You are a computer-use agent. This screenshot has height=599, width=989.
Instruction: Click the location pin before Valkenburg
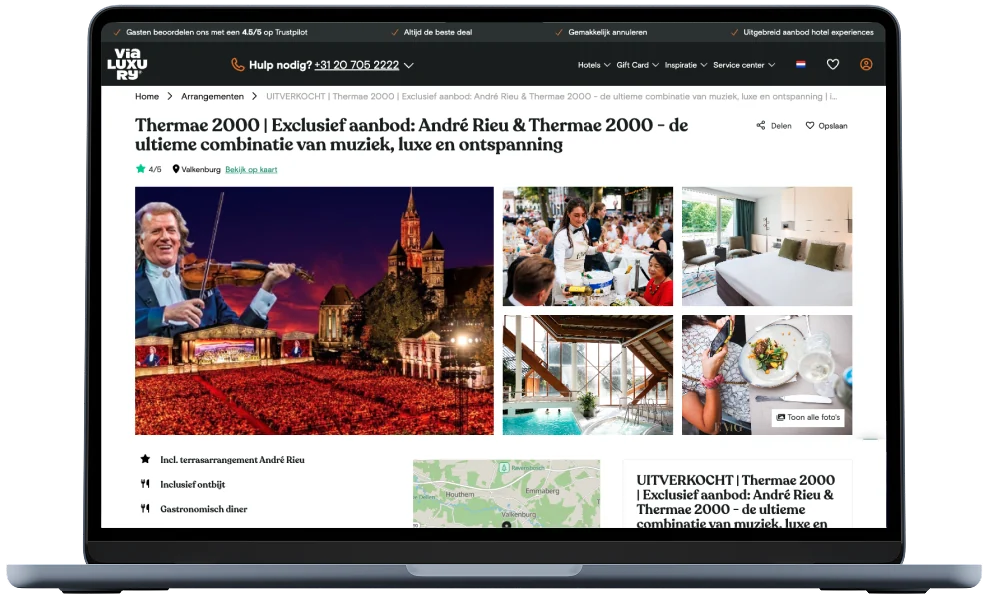point(176,169)
